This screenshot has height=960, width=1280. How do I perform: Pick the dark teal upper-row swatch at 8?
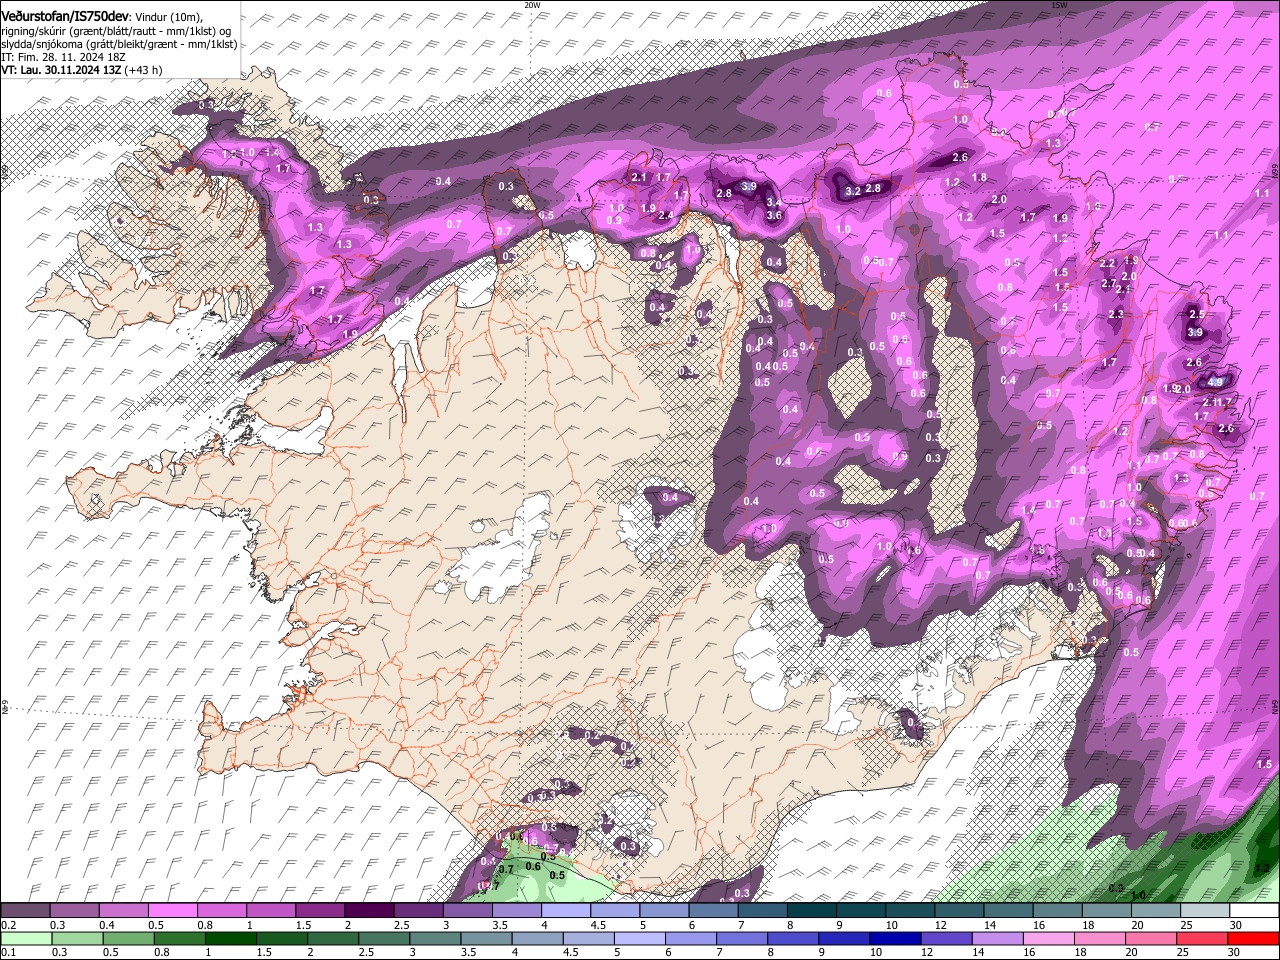click(x=811, y=911)
